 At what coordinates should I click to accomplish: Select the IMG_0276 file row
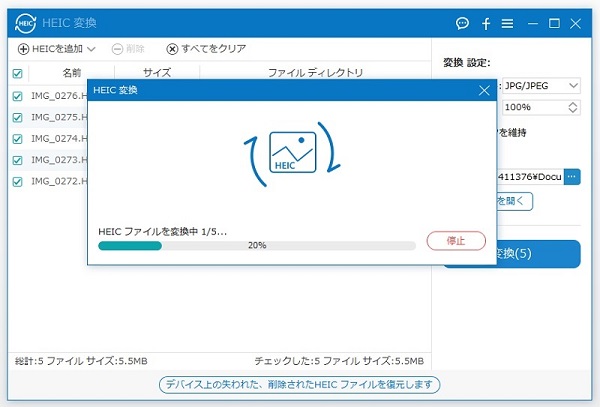49,96
